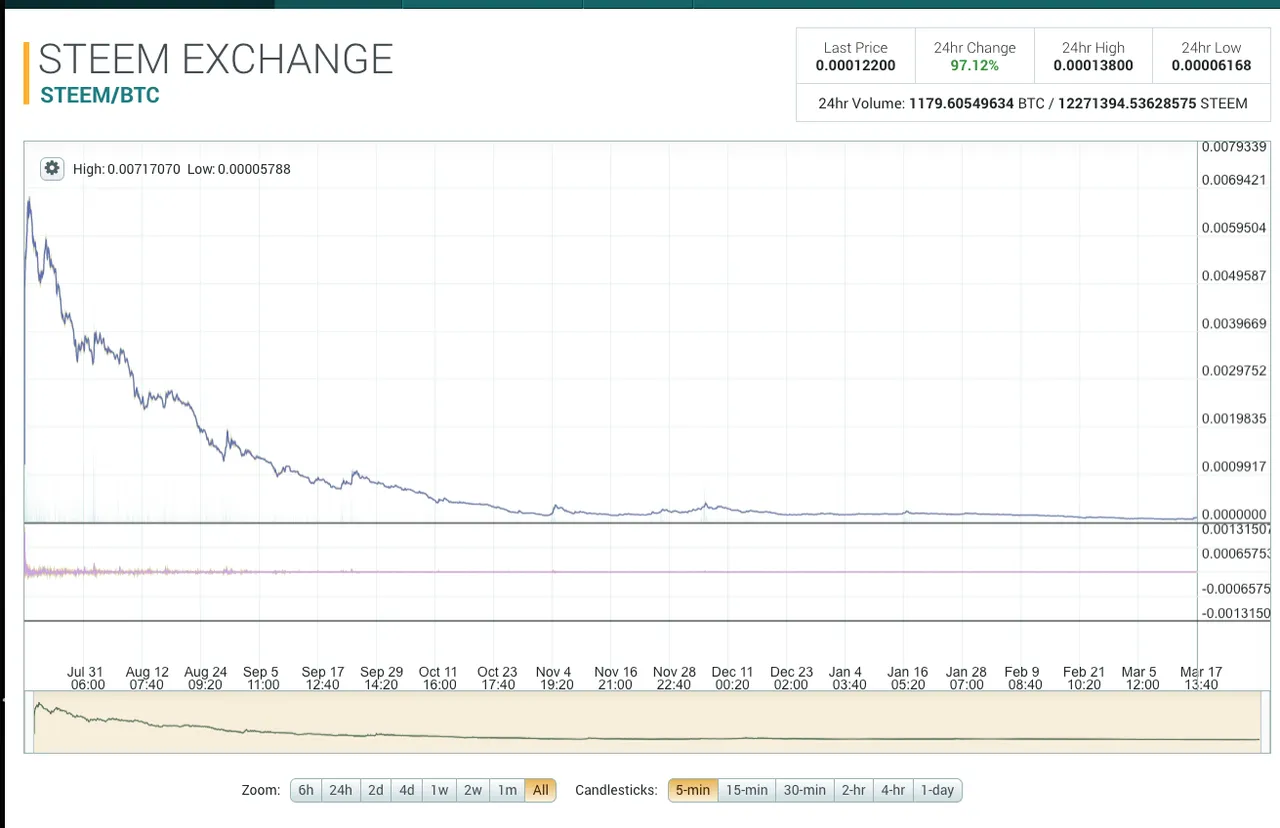The image size is (1280, 828).
Task: Set zoom to 4d
Action: [x=407, y=790]
